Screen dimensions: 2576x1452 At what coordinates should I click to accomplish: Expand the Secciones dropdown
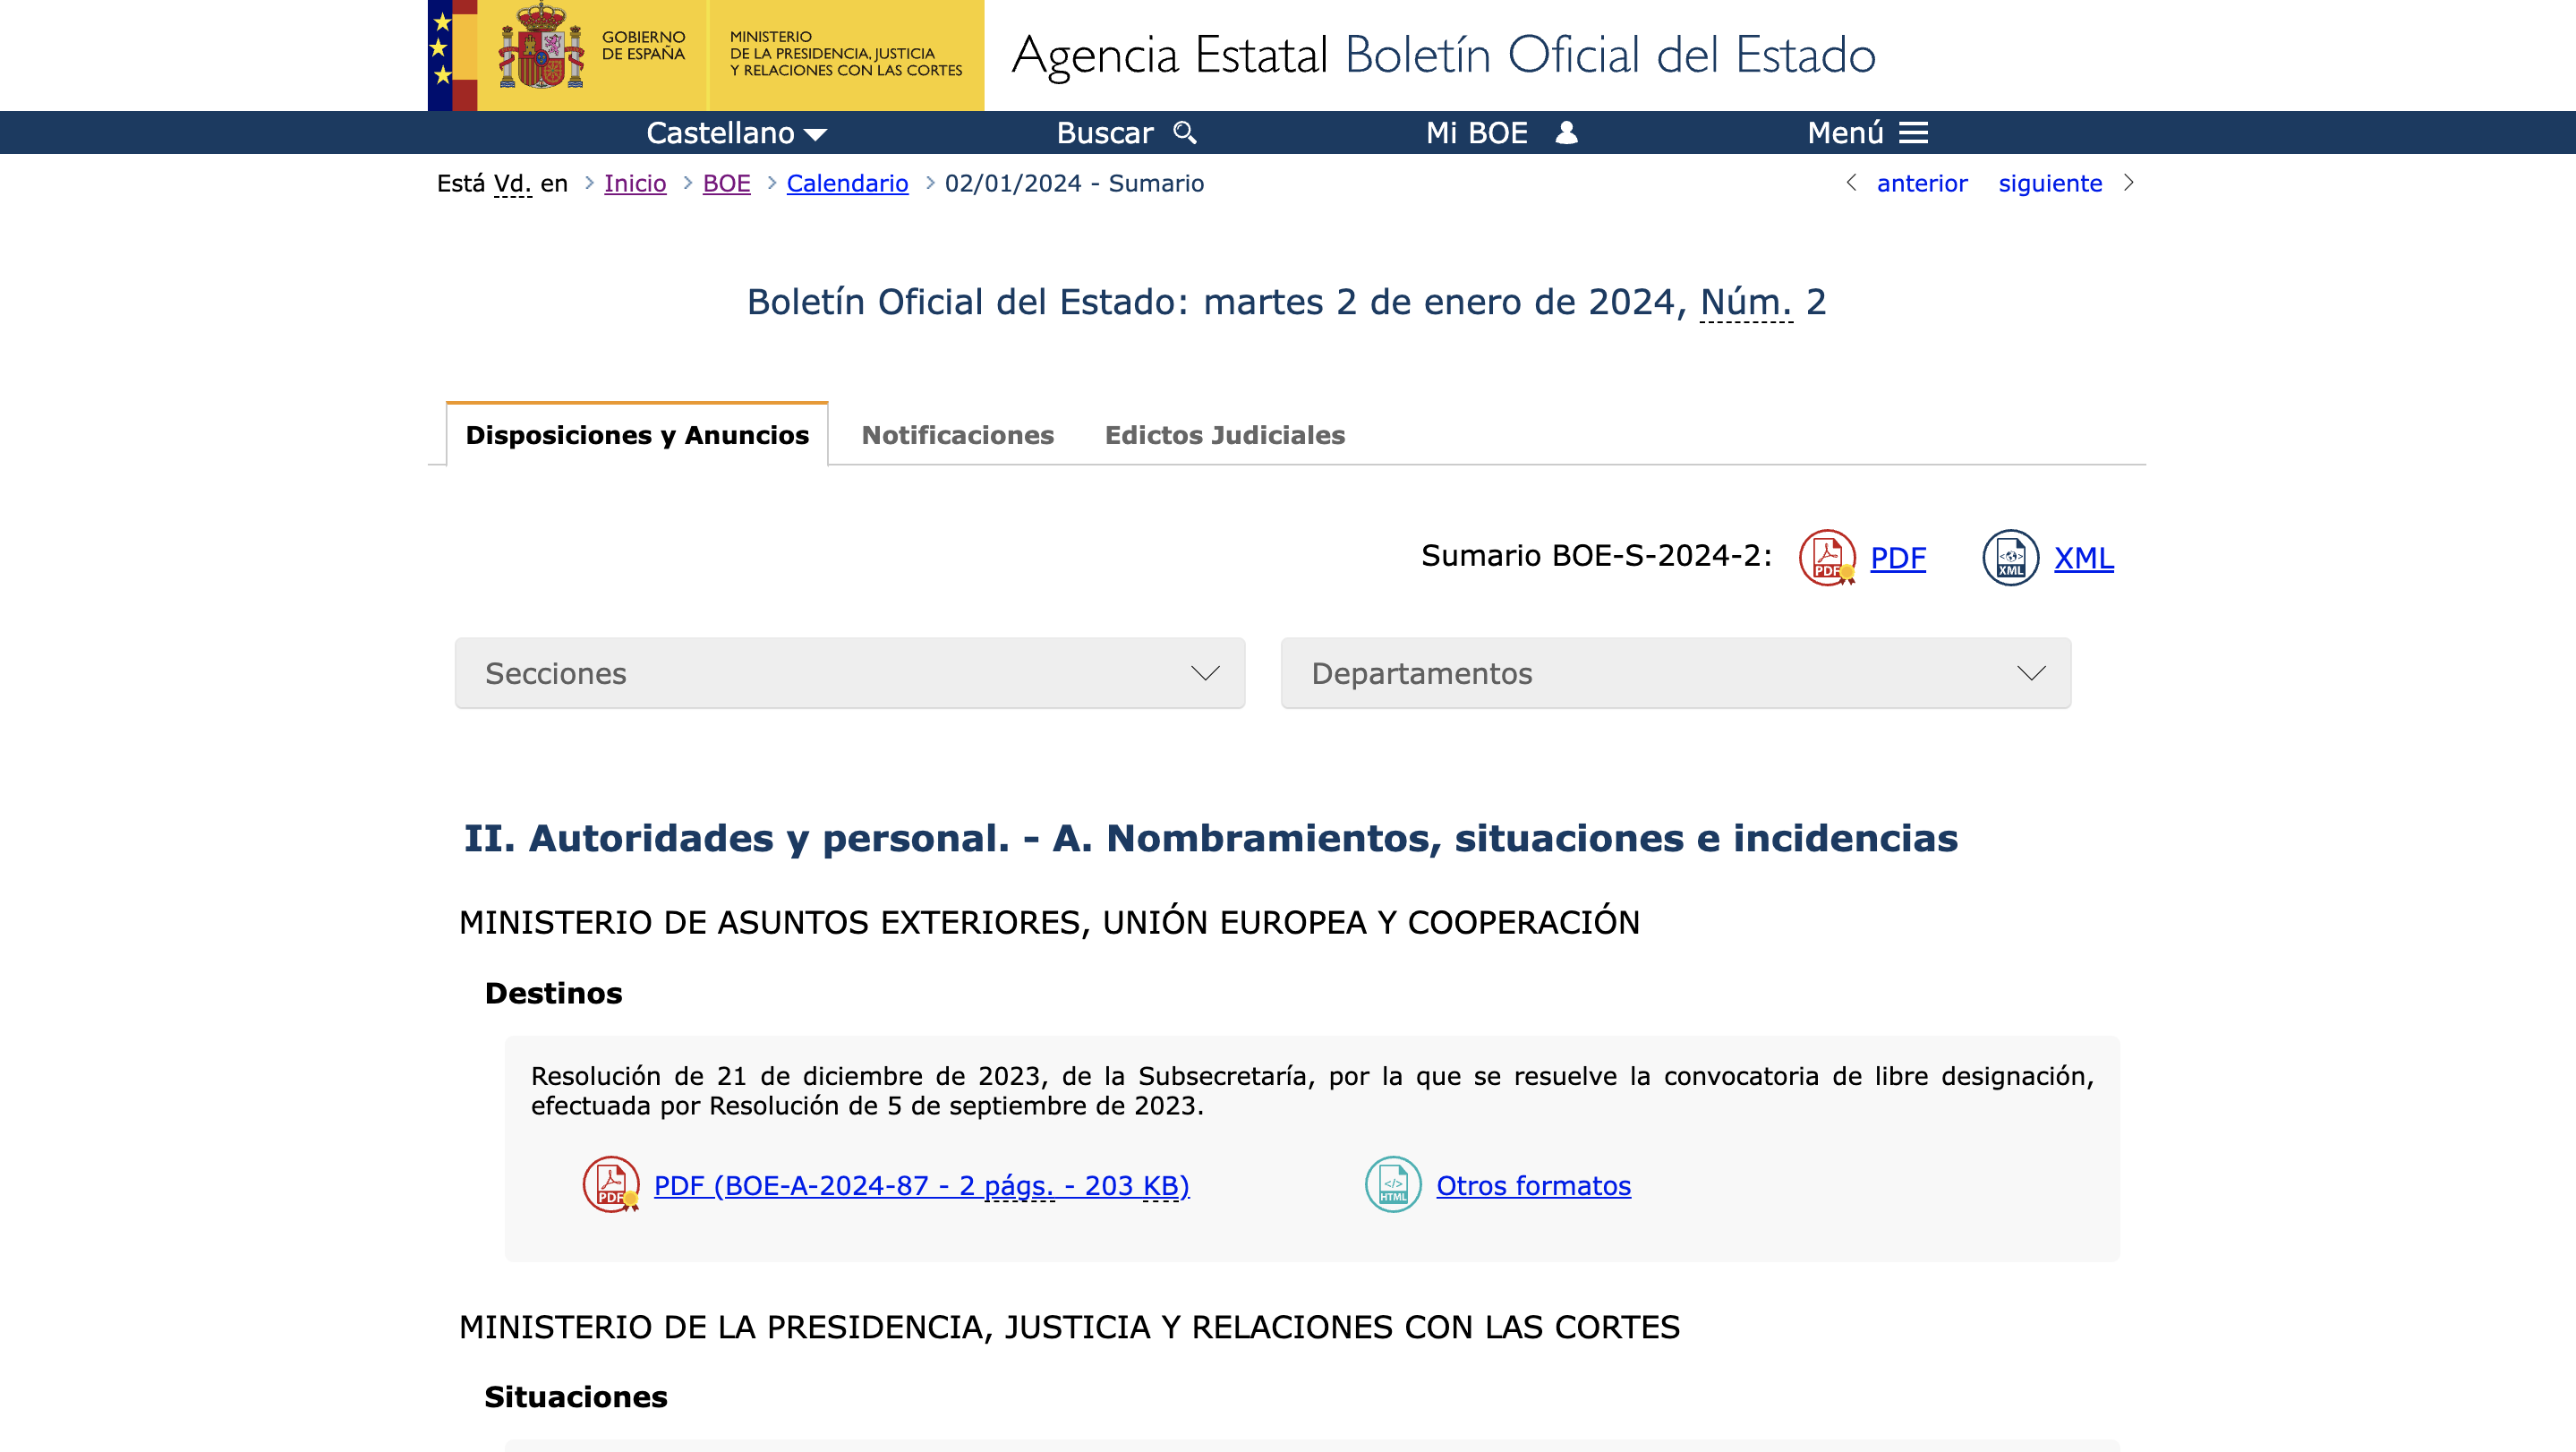[x=850, y=673]
